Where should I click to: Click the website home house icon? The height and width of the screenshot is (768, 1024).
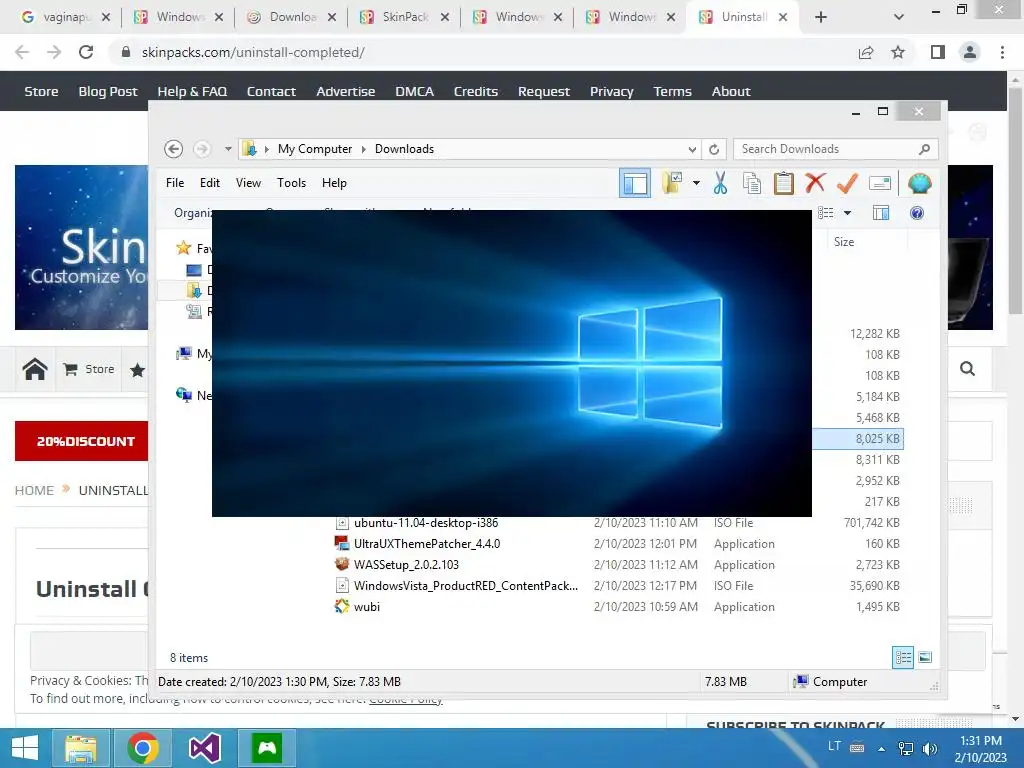pos(35,369)
